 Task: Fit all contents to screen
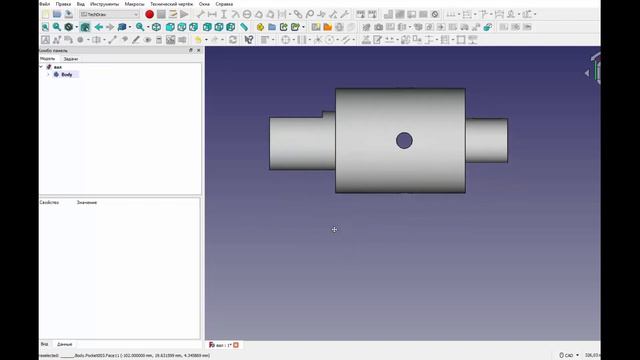[x=45, y=27]
